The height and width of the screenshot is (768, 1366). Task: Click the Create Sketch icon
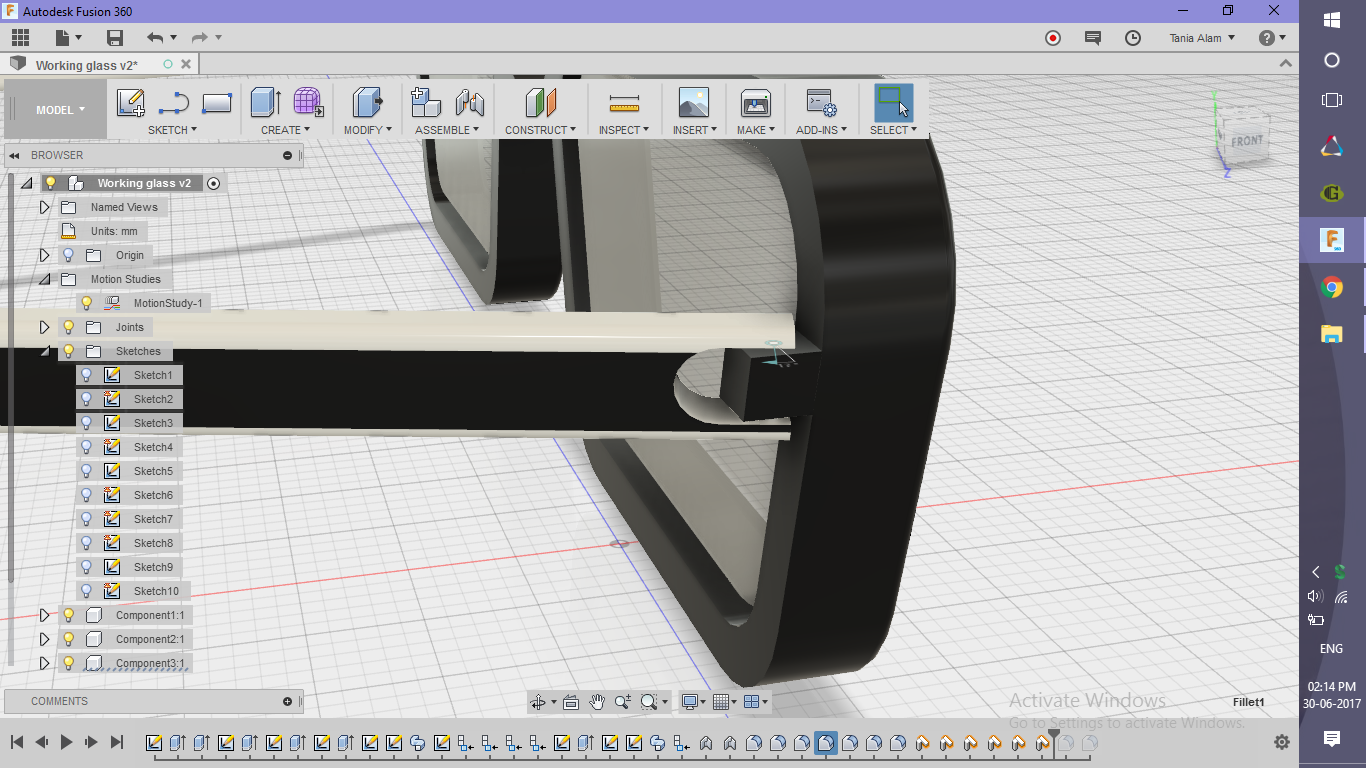[130, 102]
